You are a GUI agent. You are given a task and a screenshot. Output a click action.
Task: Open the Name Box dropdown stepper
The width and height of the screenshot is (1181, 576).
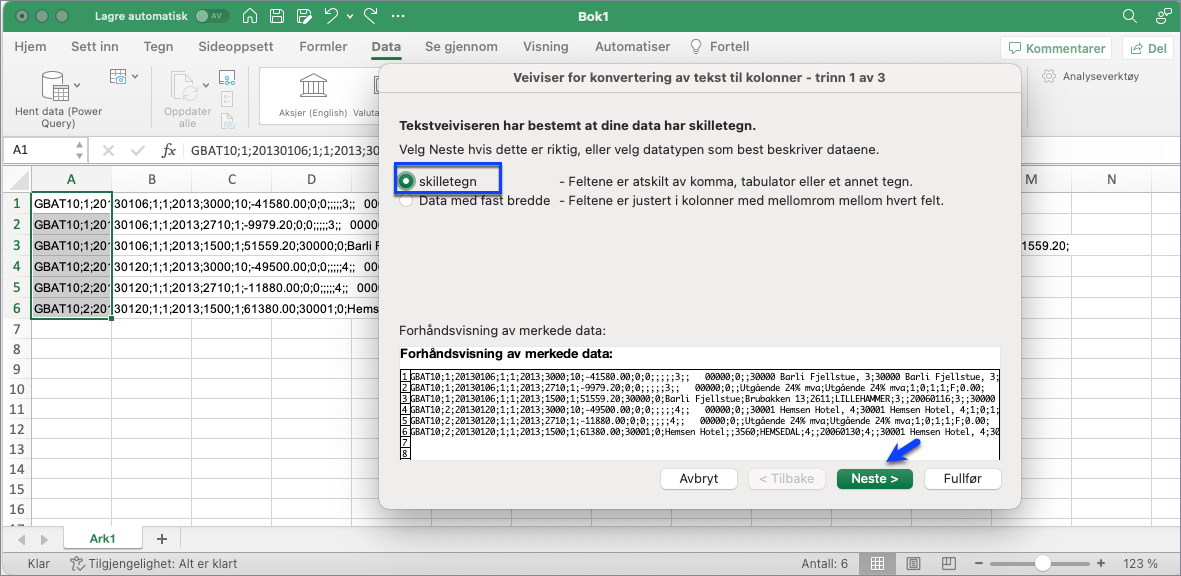pos(80,151)
